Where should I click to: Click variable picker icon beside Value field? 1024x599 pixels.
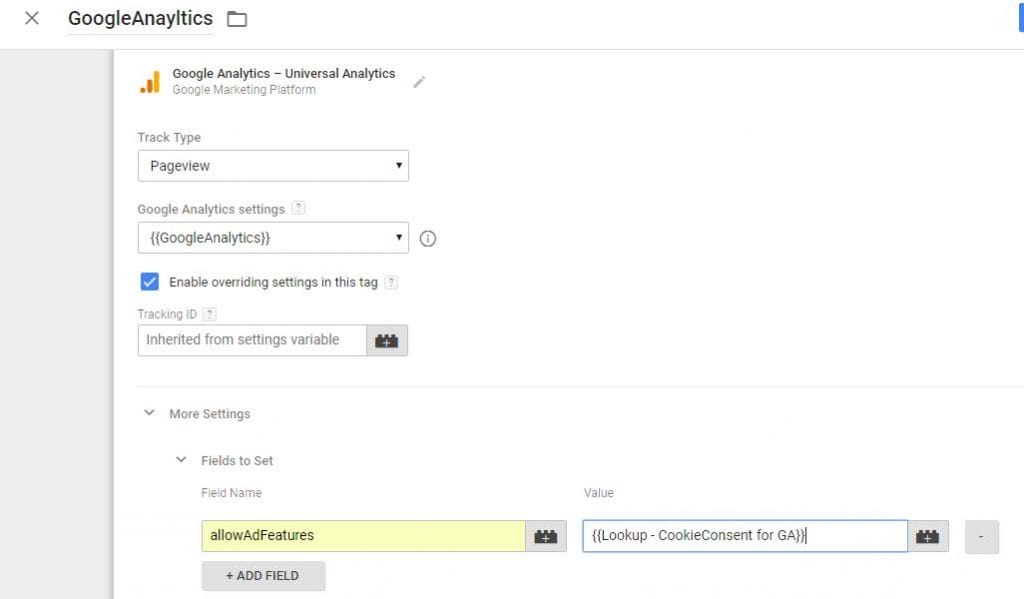(928, 536)
